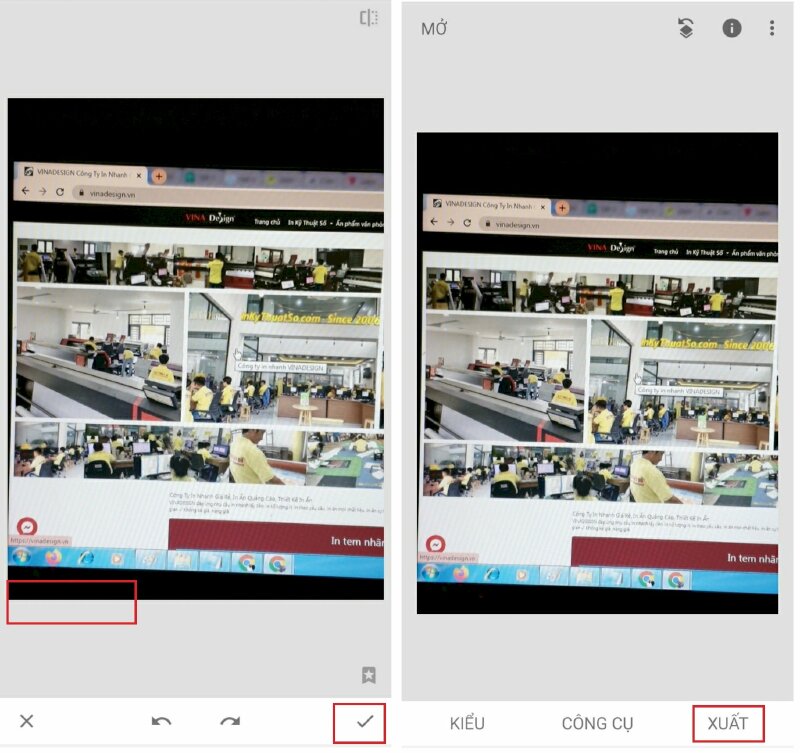Viewport: 800px width, 753px height.
Task: Open the CÔNG CỤ tools tab
Action: (x=597, y=723)
